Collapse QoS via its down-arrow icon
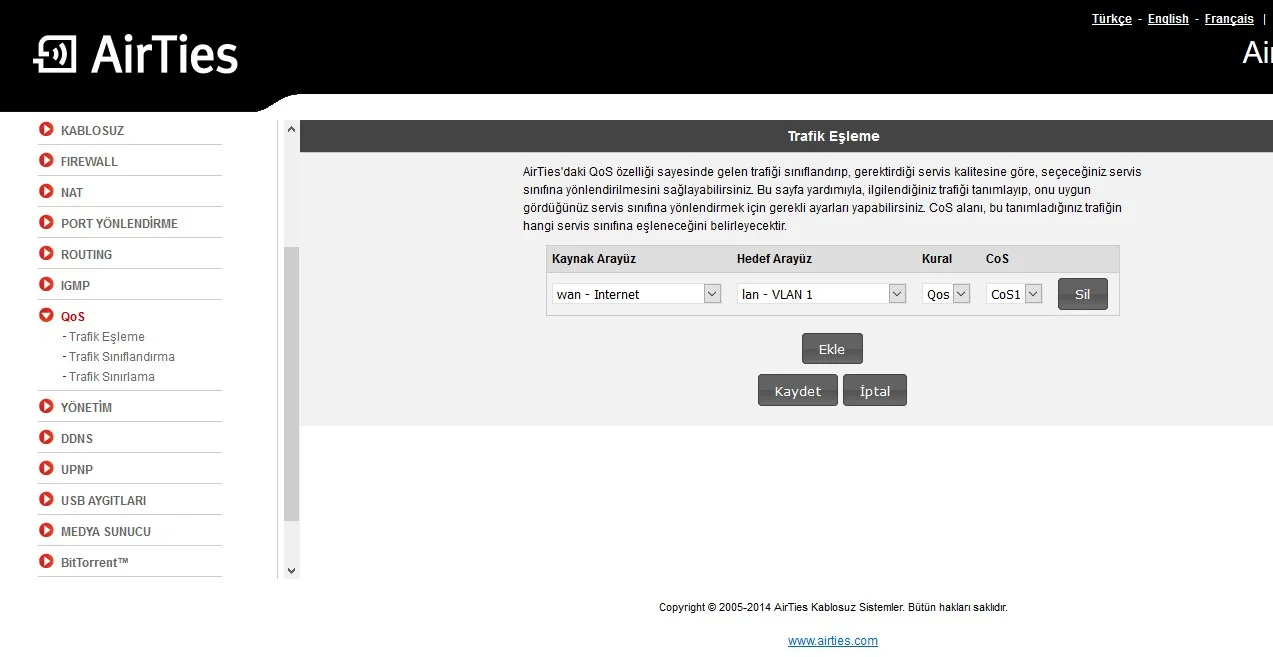Image resolution: width=1273 pixels, height=657 pixels. pos(46,315)
